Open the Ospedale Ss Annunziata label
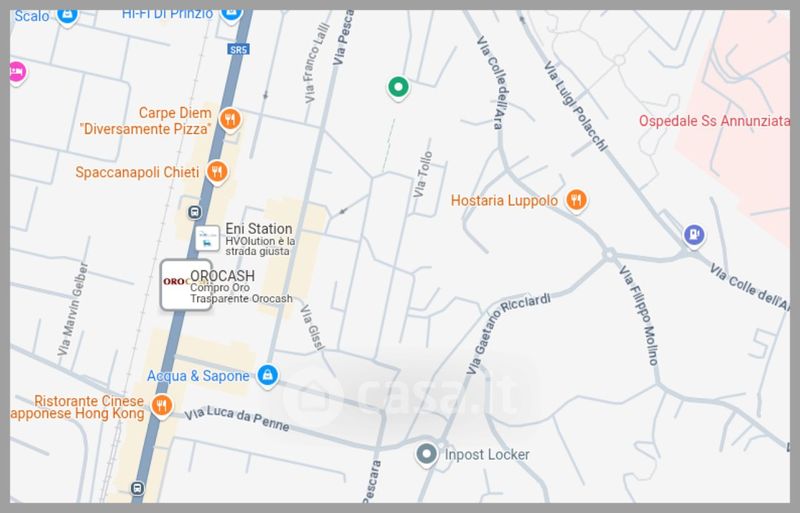Image resolution: width=800 pixels, height=513 pixels. point(714,121)
